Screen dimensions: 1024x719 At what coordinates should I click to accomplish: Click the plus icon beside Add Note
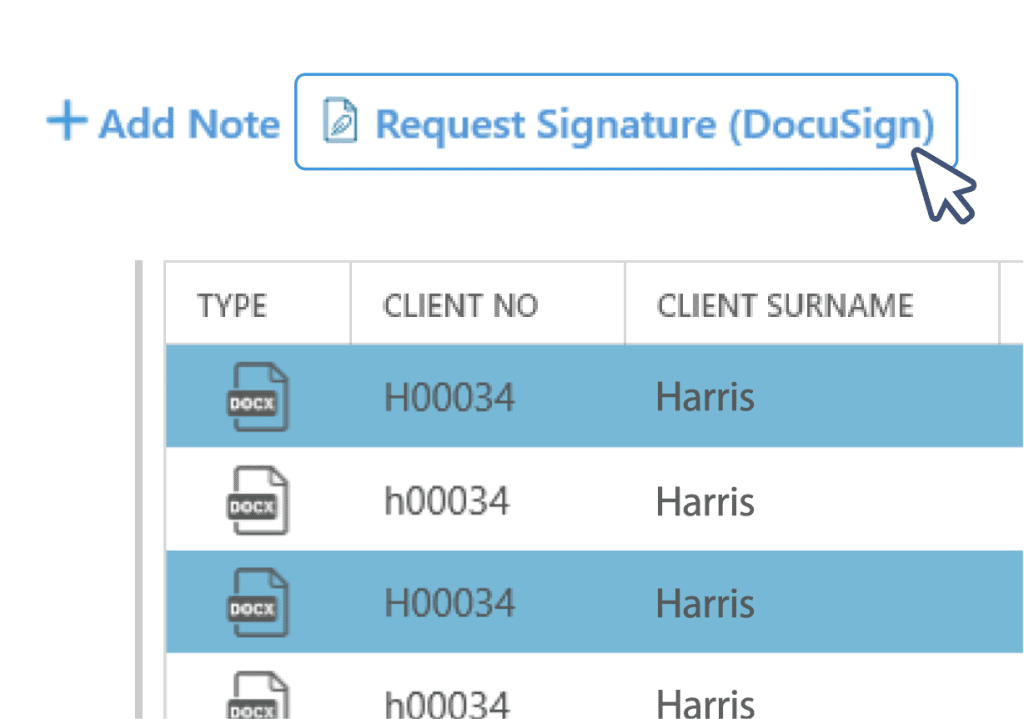coord(67,120)
